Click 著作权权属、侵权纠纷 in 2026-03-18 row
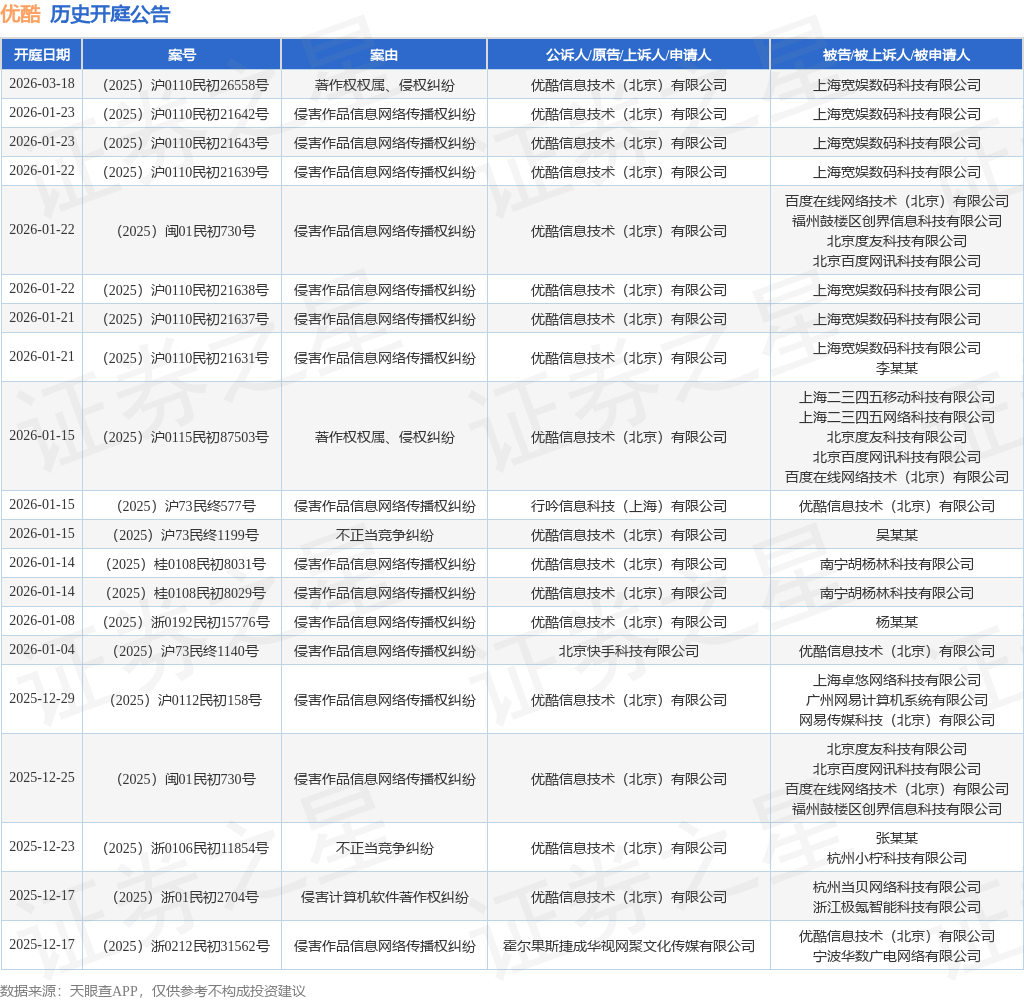1024x1000 pixels. click(x=384, y=86)
